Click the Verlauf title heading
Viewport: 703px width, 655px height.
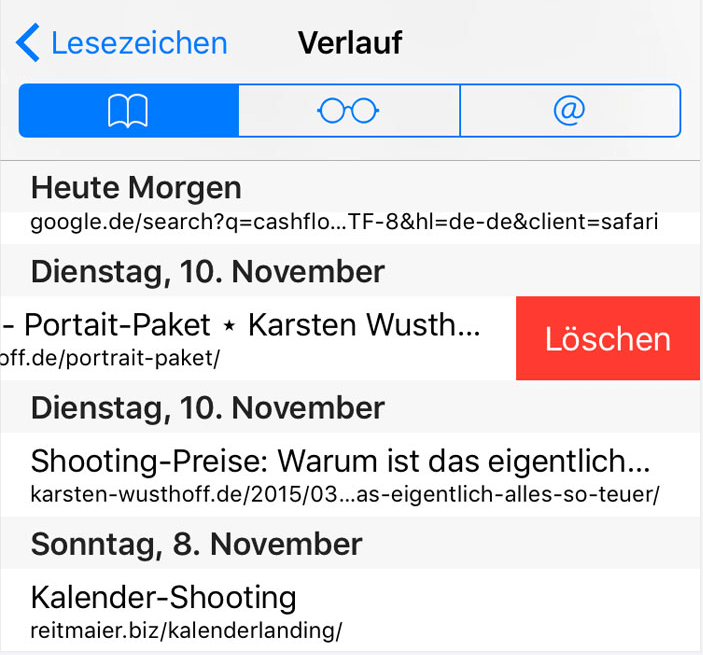click(350, 44)
